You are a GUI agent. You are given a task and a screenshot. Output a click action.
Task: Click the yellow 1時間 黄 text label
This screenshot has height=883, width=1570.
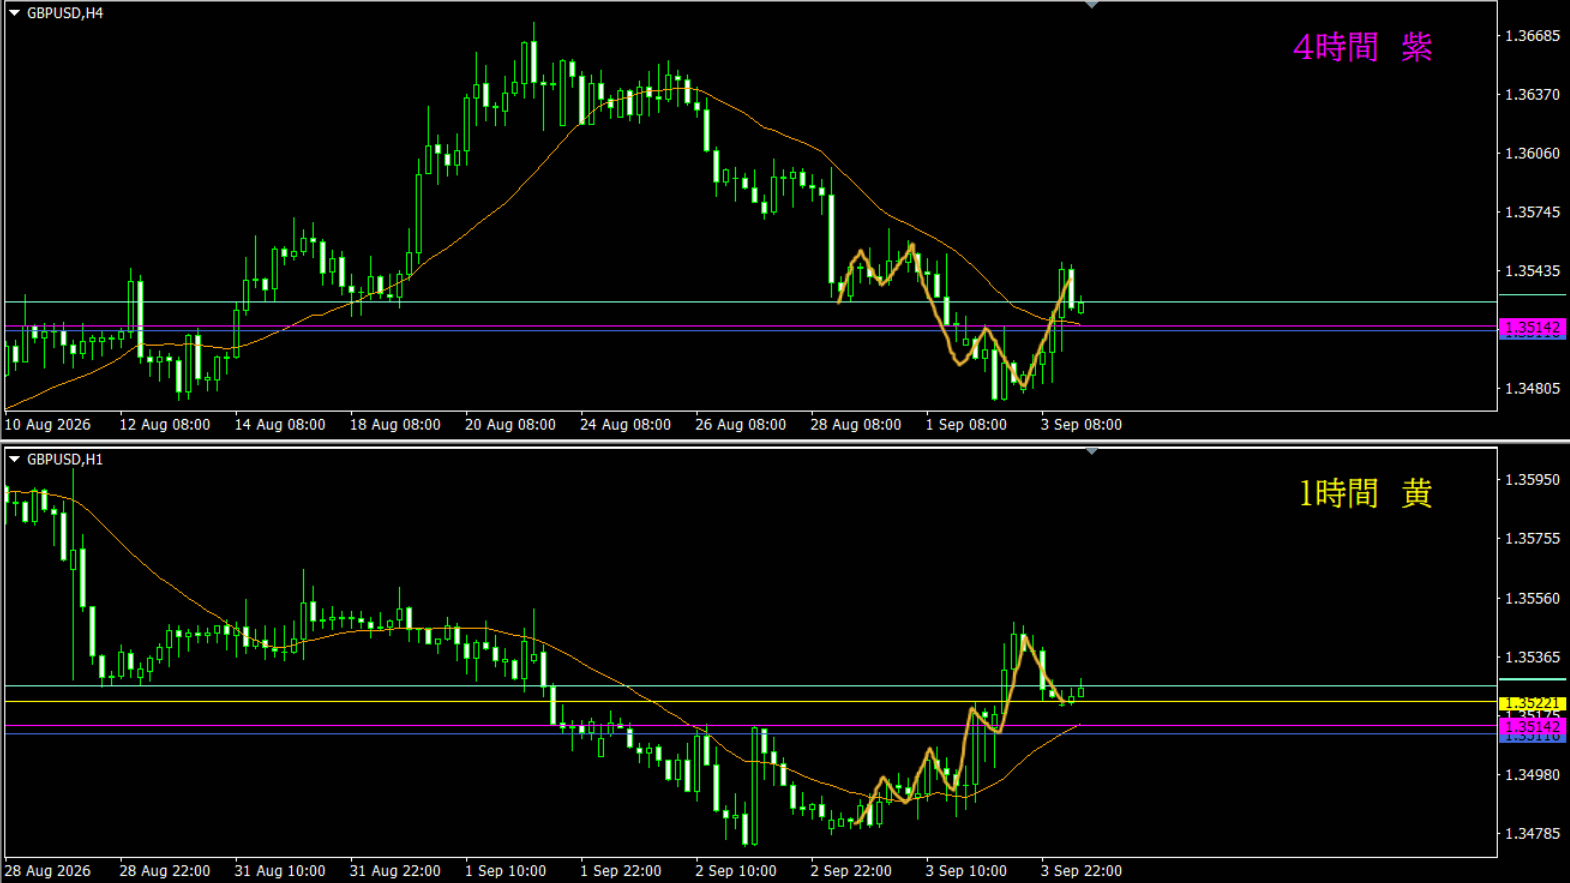(x=1365, y=493)
